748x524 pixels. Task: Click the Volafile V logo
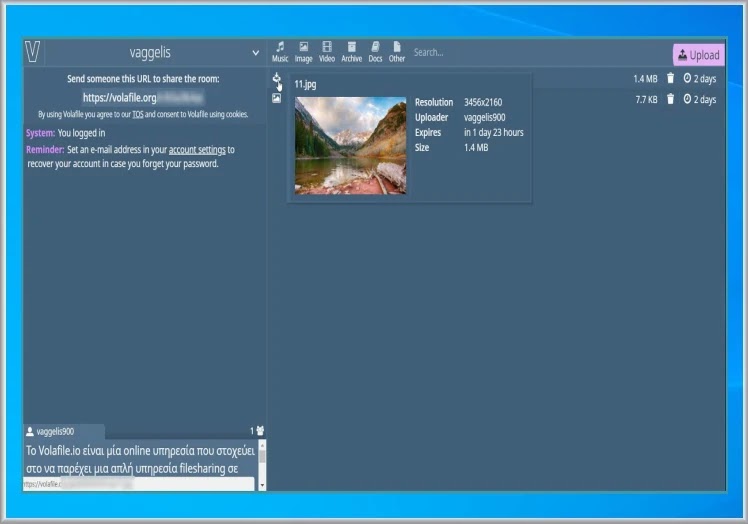[x=32, y=52]
